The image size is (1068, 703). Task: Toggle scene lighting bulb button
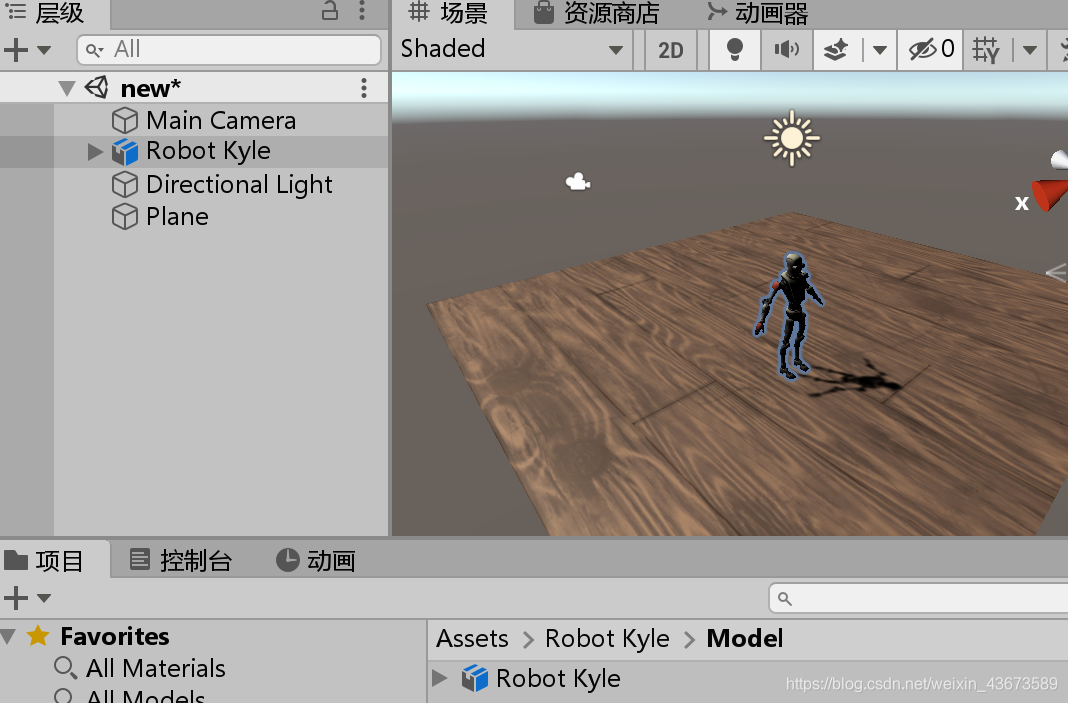click(x=734, y=50)
